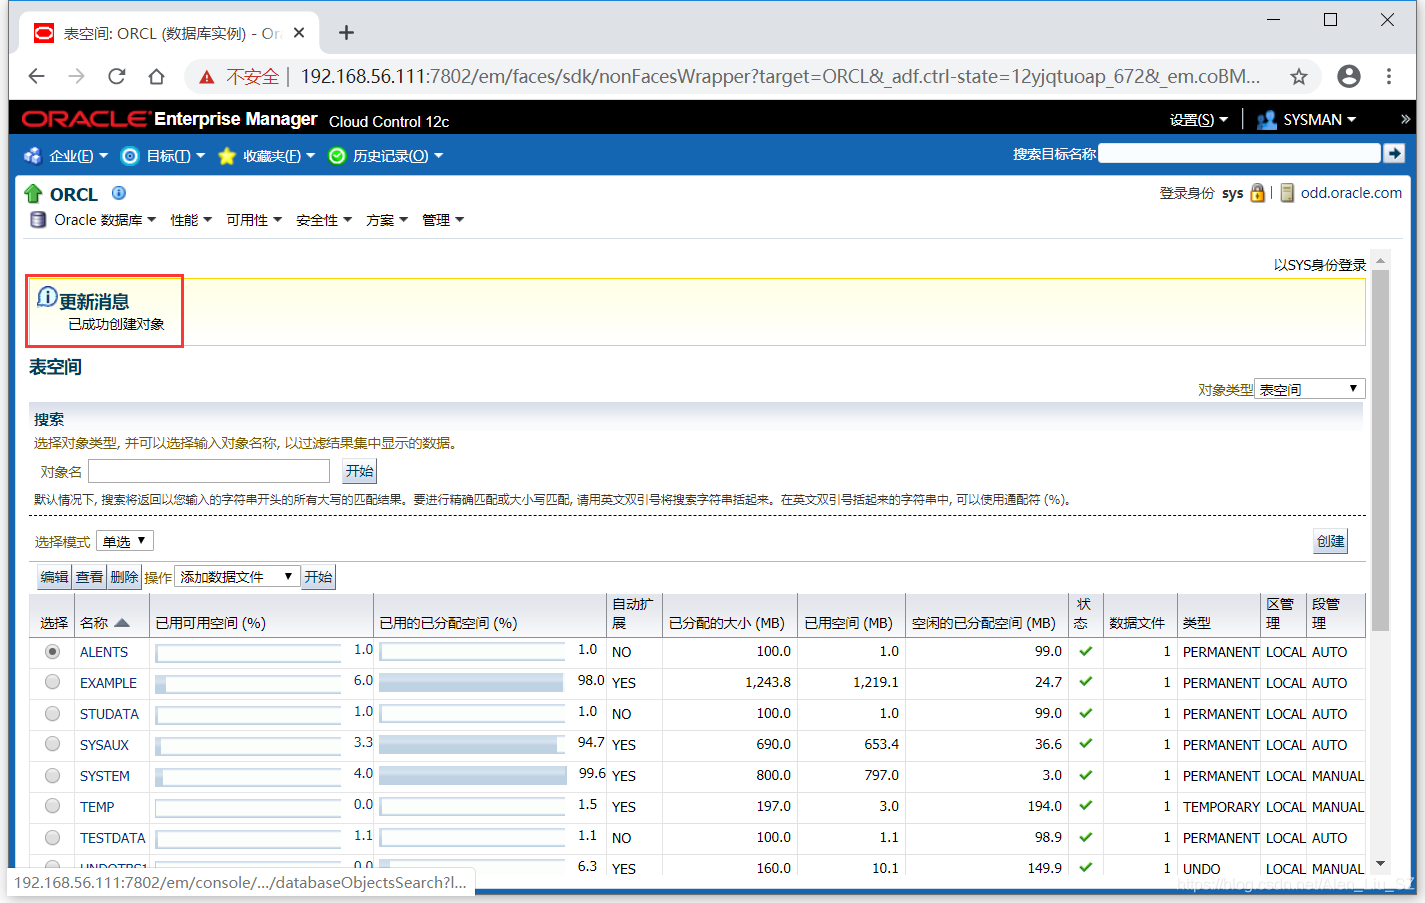
Task: Open the Oracle 数据库 menu
Action: [105, 220]
